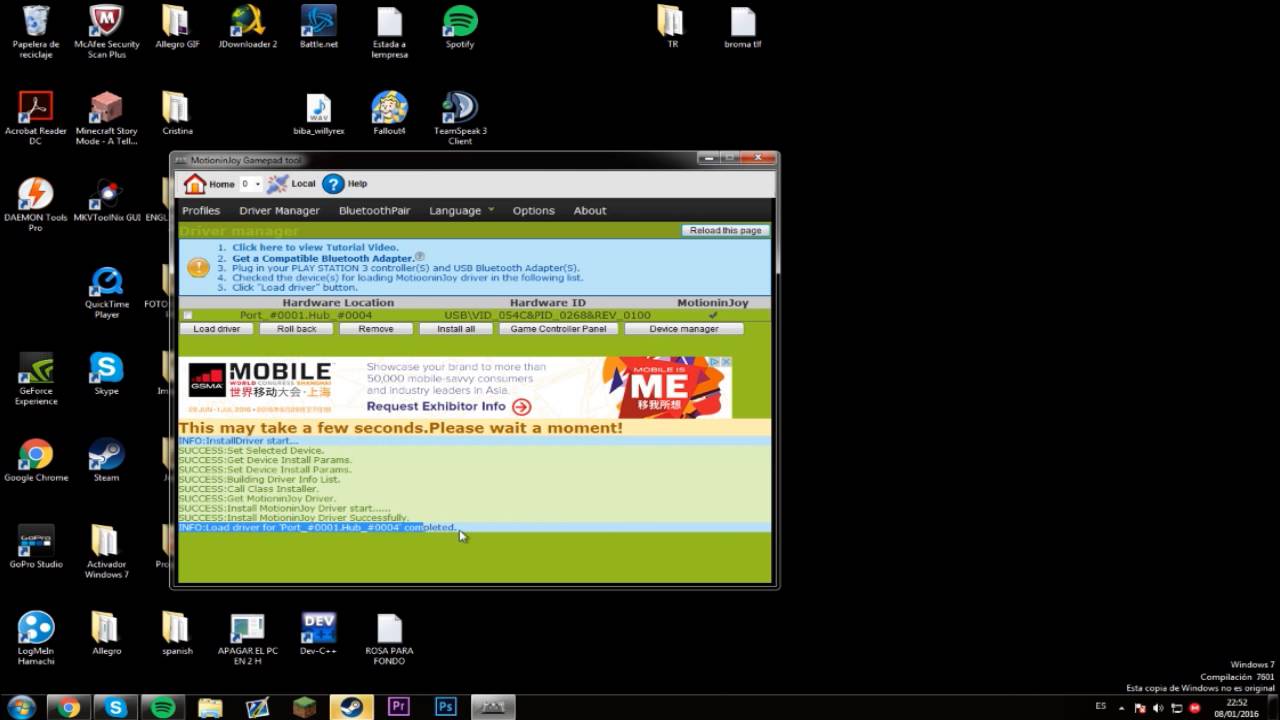Click the info icon after Compatible Bluetooth Adapter
1280x720 pixels.
(420, 257)
